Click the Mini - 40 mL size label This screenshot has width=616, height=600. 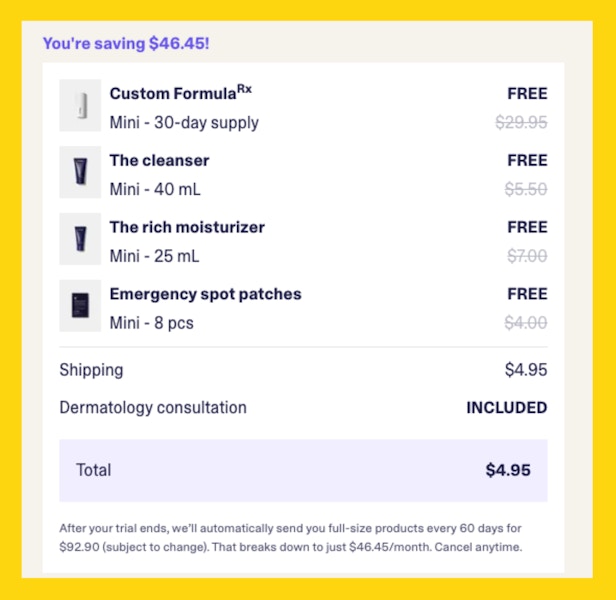[155, 189]
